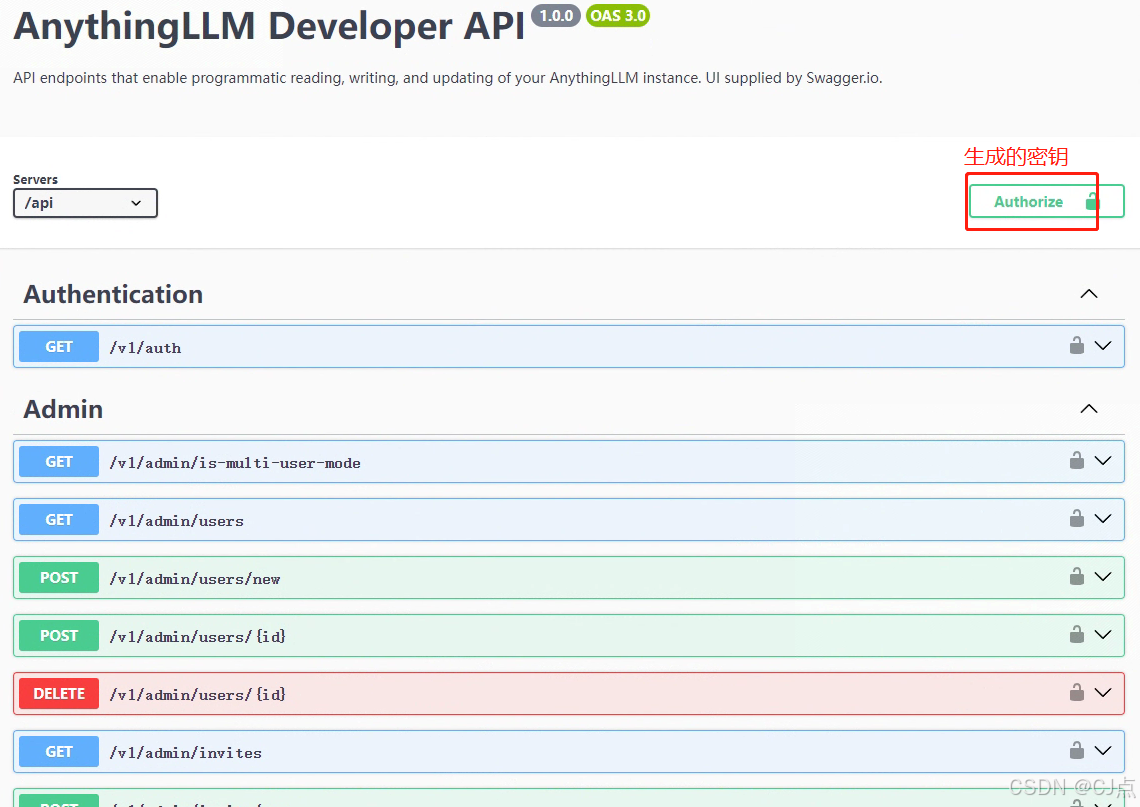Expand DELETE /v1/admin/users/{id} chevron
Viewport: 1140px width, 807px height.
click(1103, 692)
